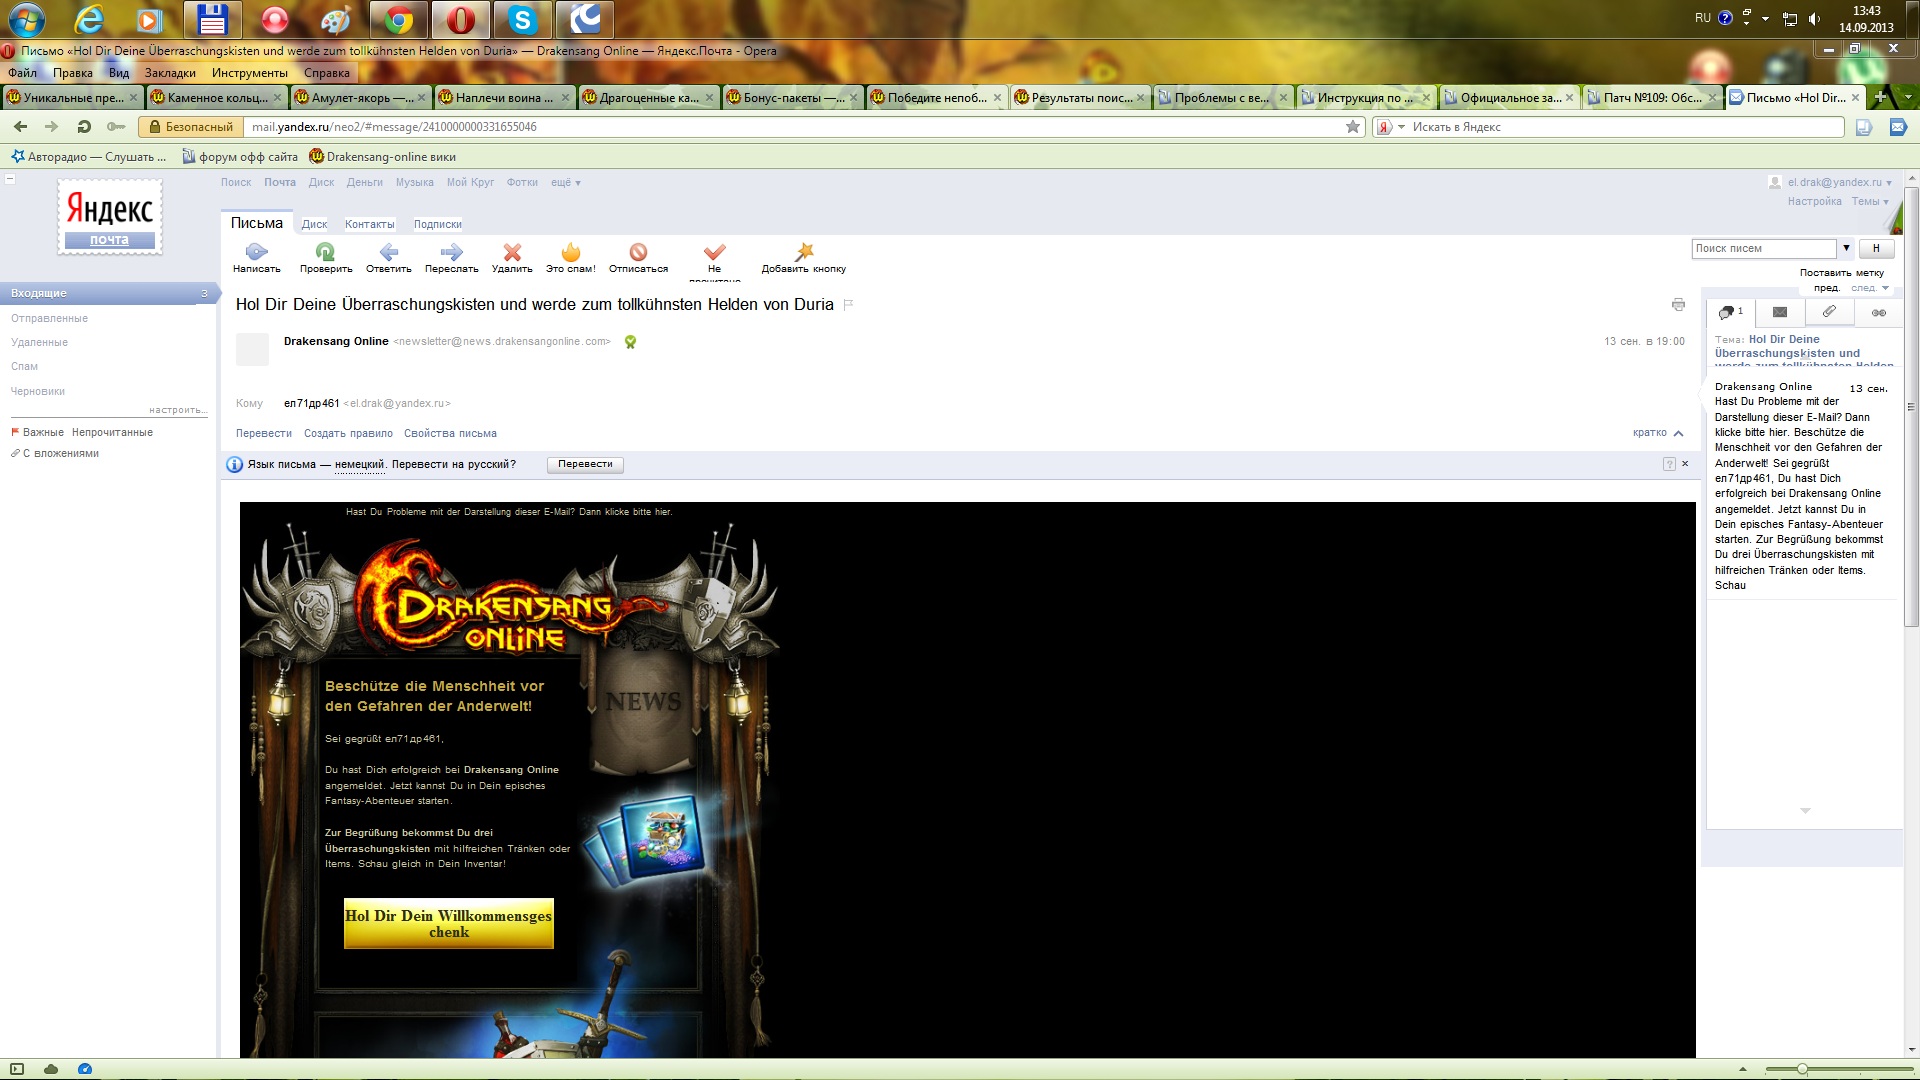The height and width of the screenshot is (1080, 1920).
Task: Switch to Подписки tab
Action: click(438, 225)
